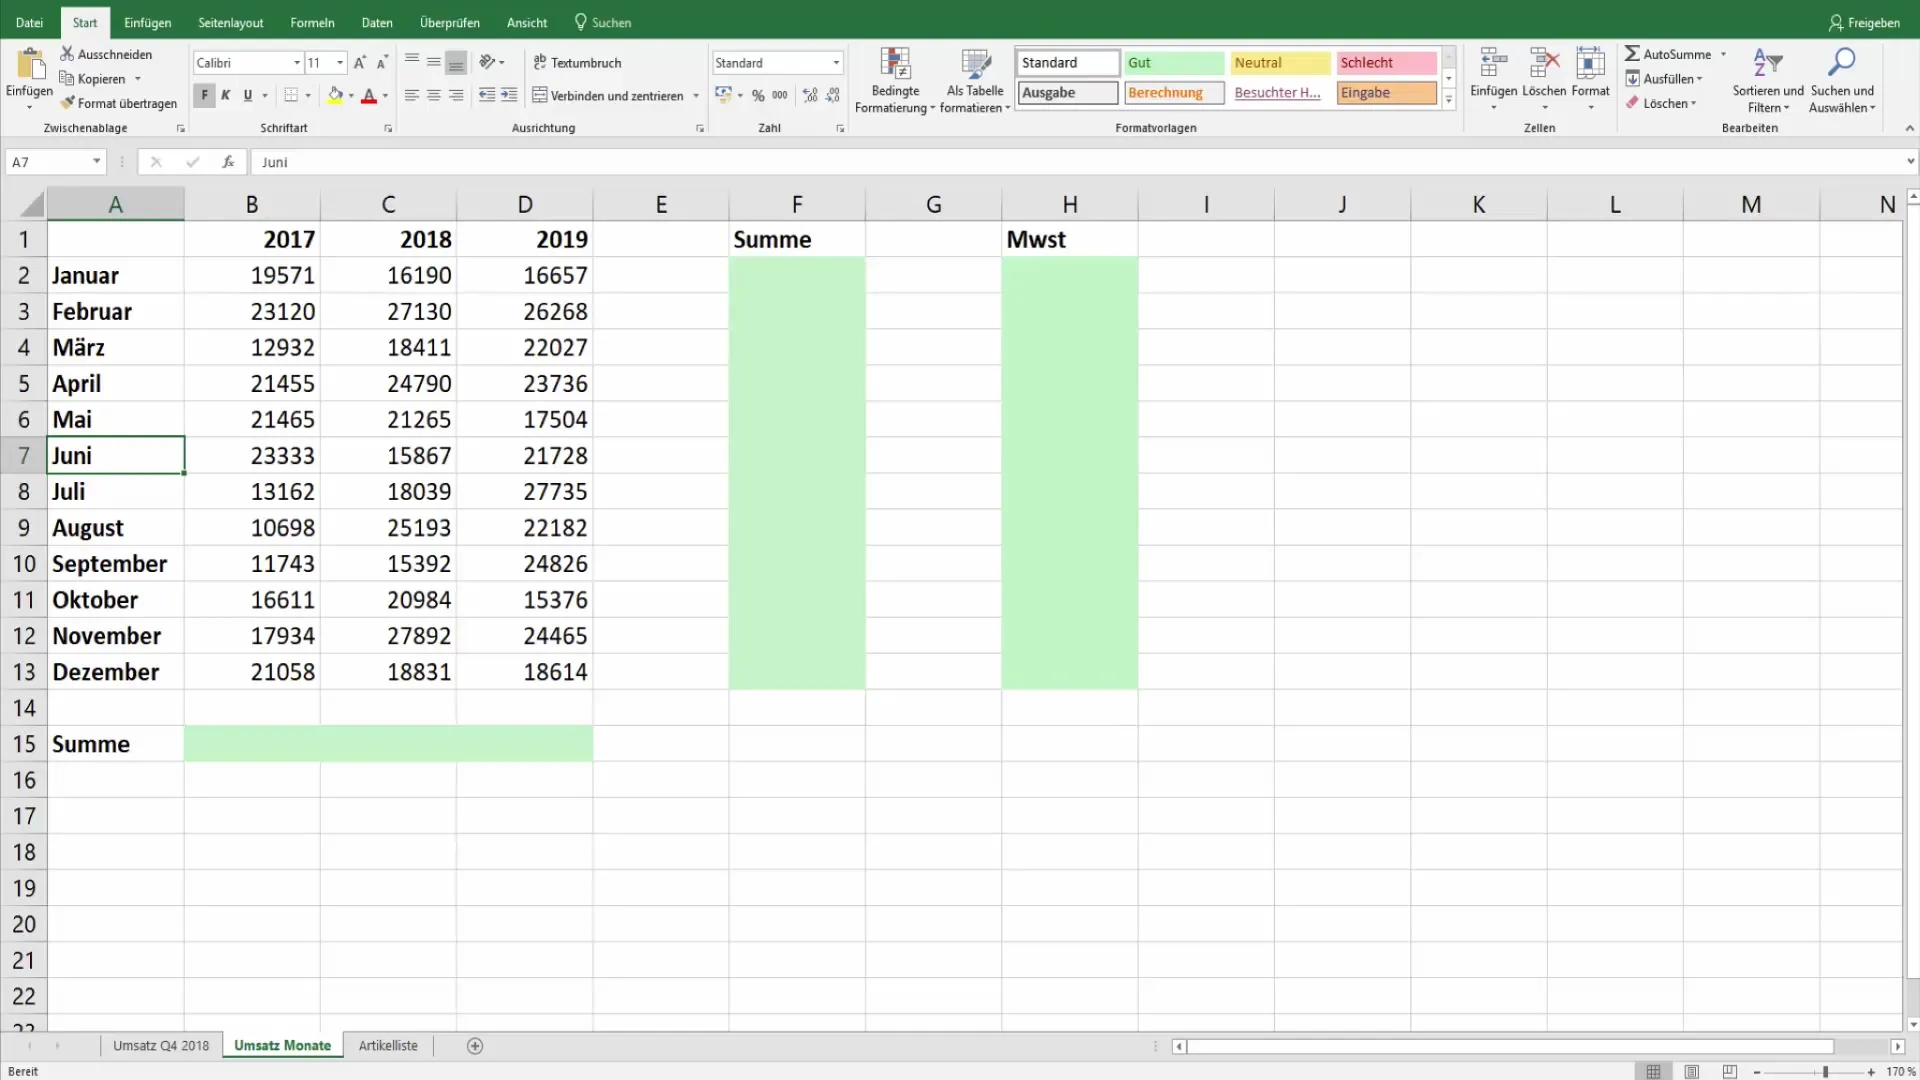Viewport: 1920px width, 1080px height.
Task: Open Suchen und Auswählen
Action: click(1842, 81)
